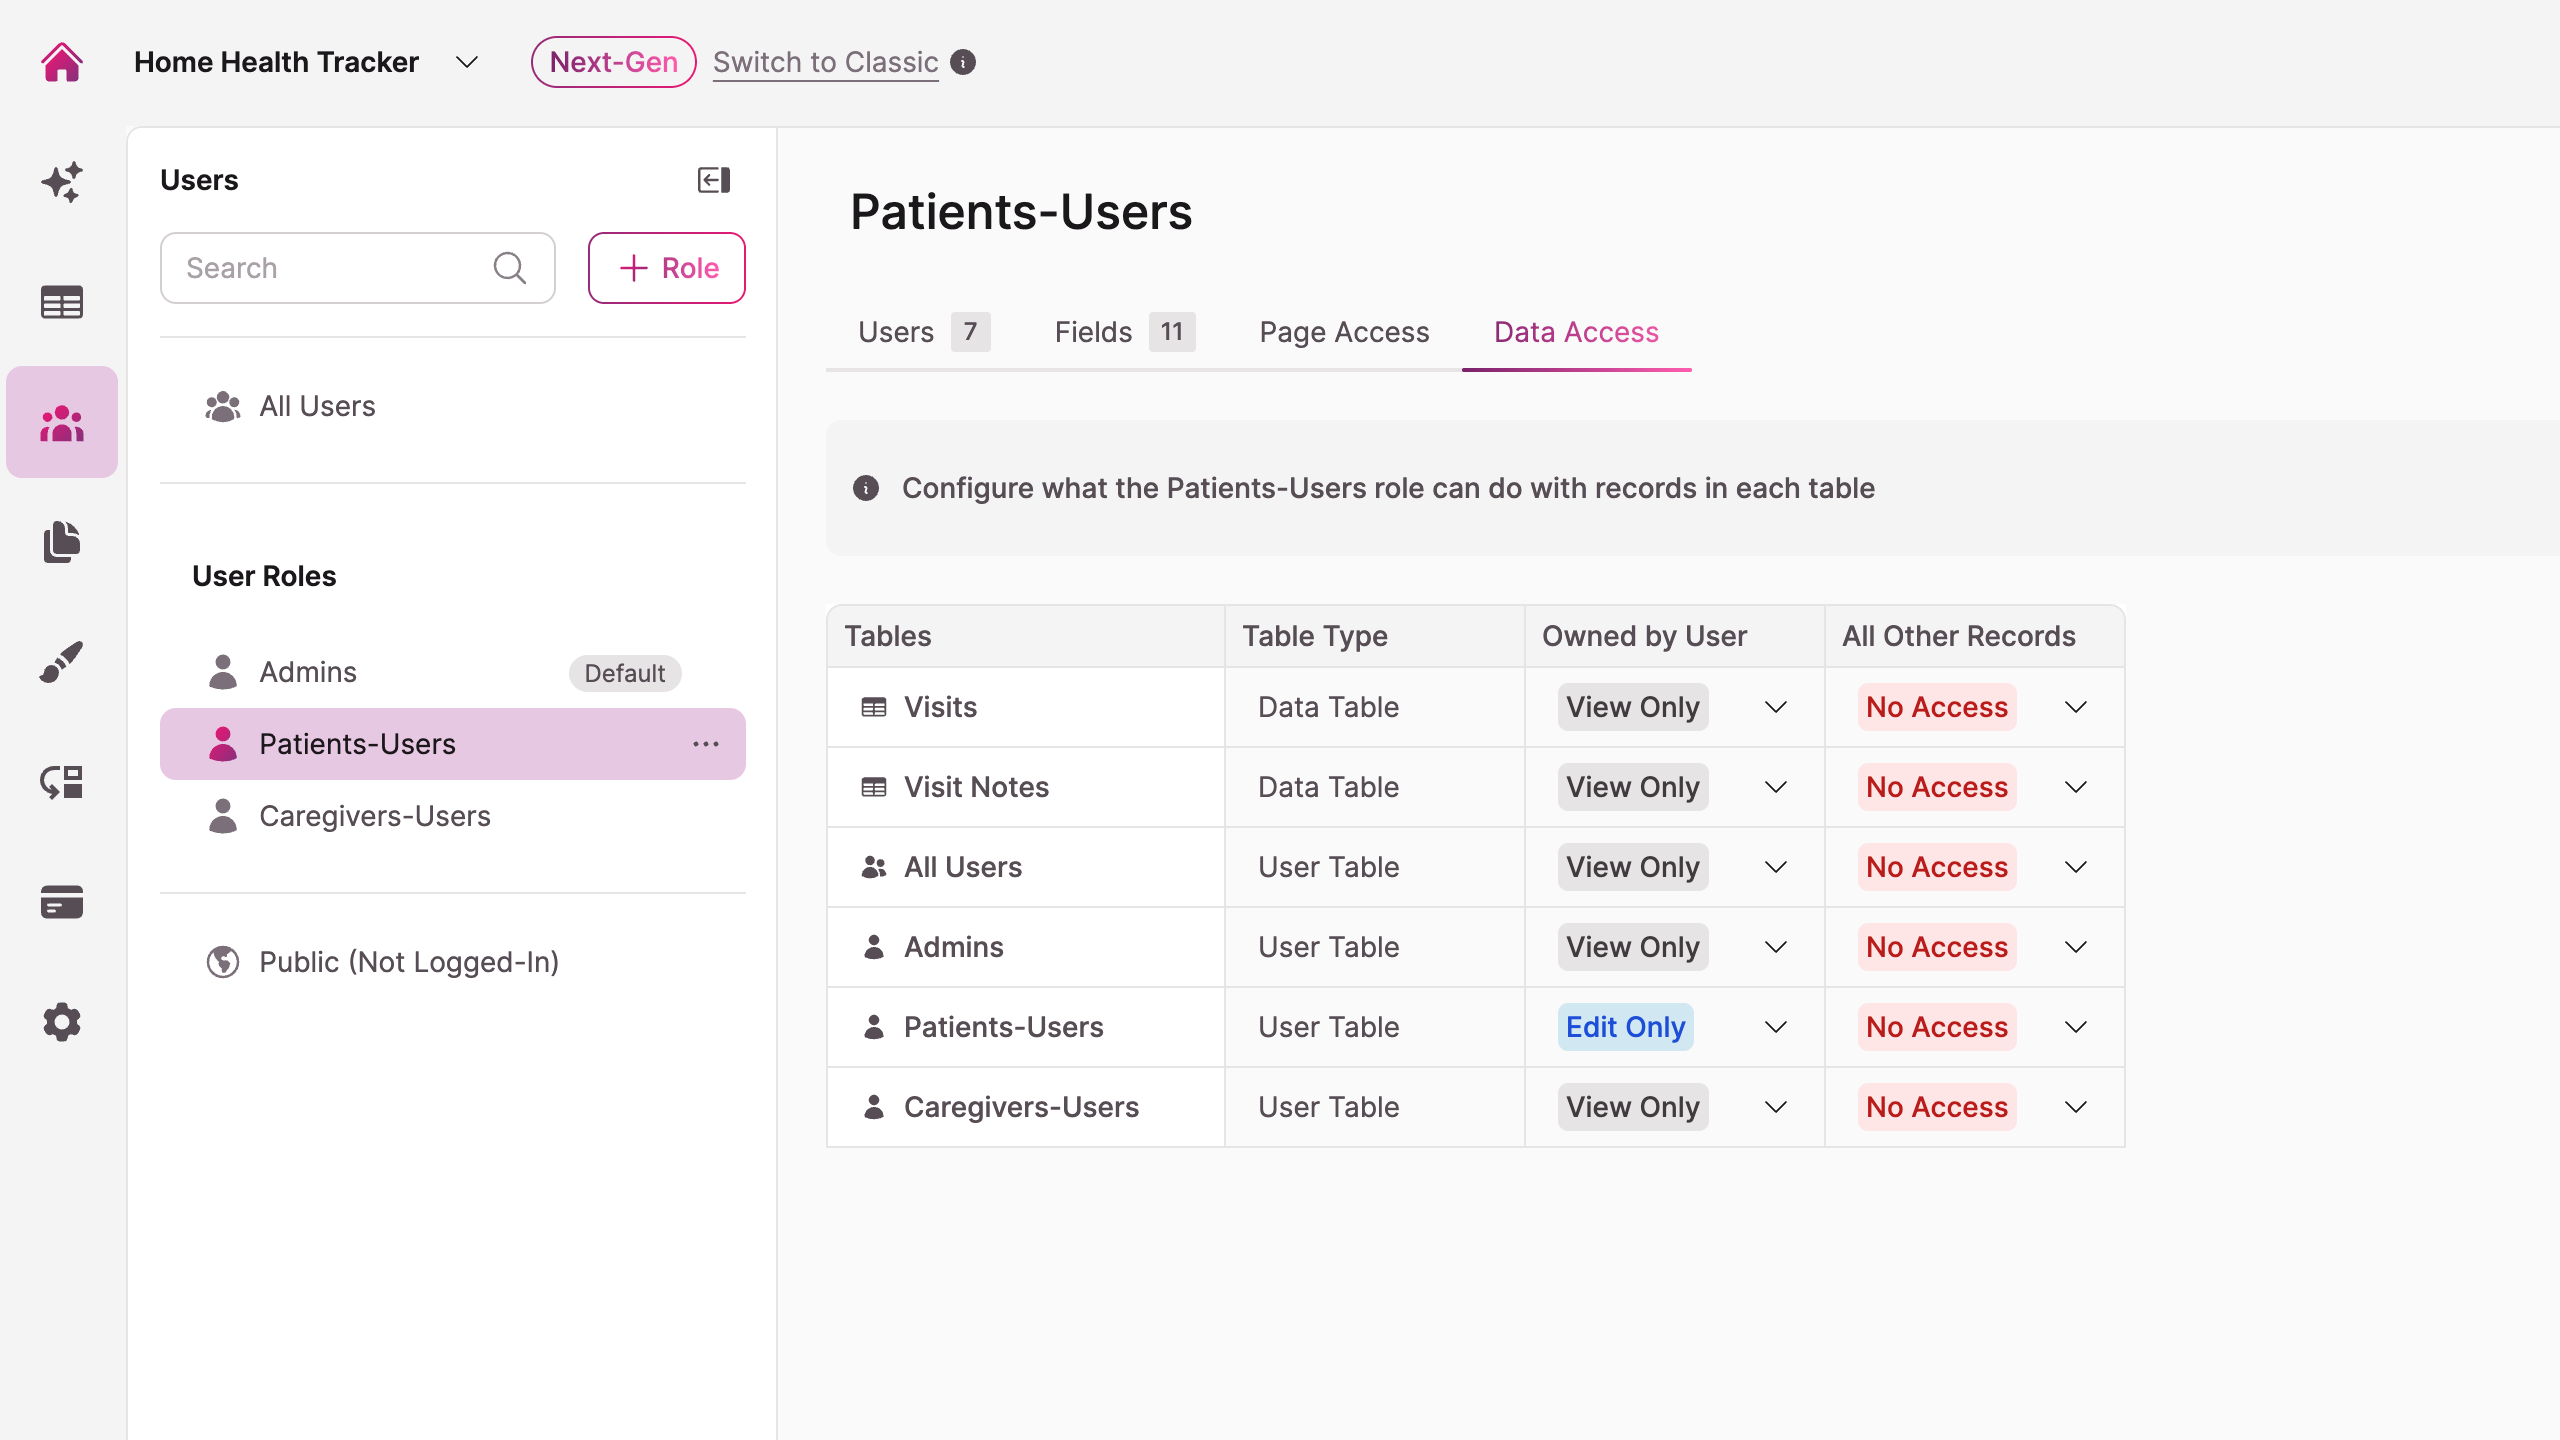Open the Pages icon in sidebar

tap(62, 542)
